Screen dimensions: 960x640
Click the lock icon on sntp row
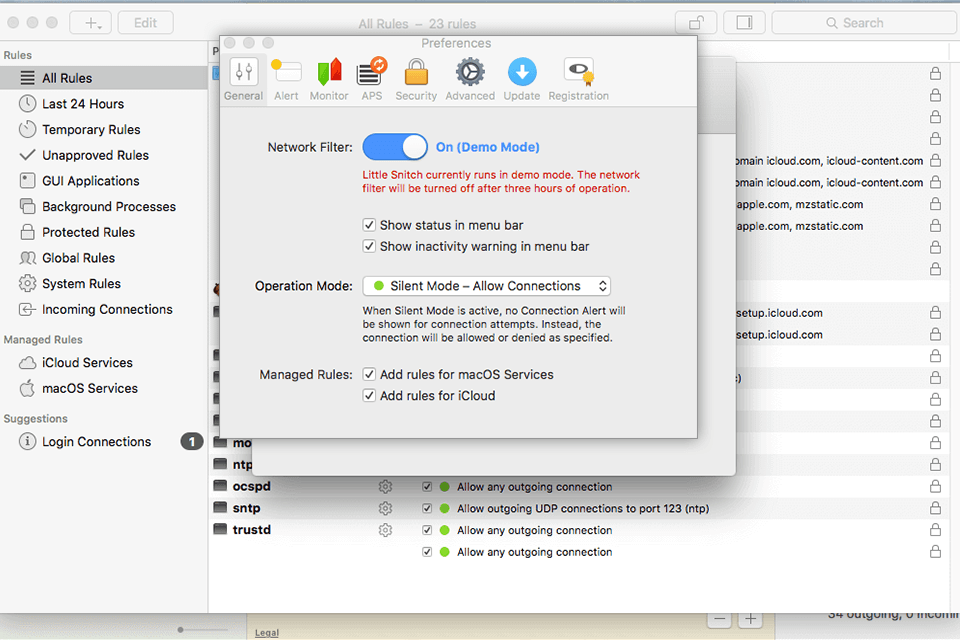coord(936,508)
